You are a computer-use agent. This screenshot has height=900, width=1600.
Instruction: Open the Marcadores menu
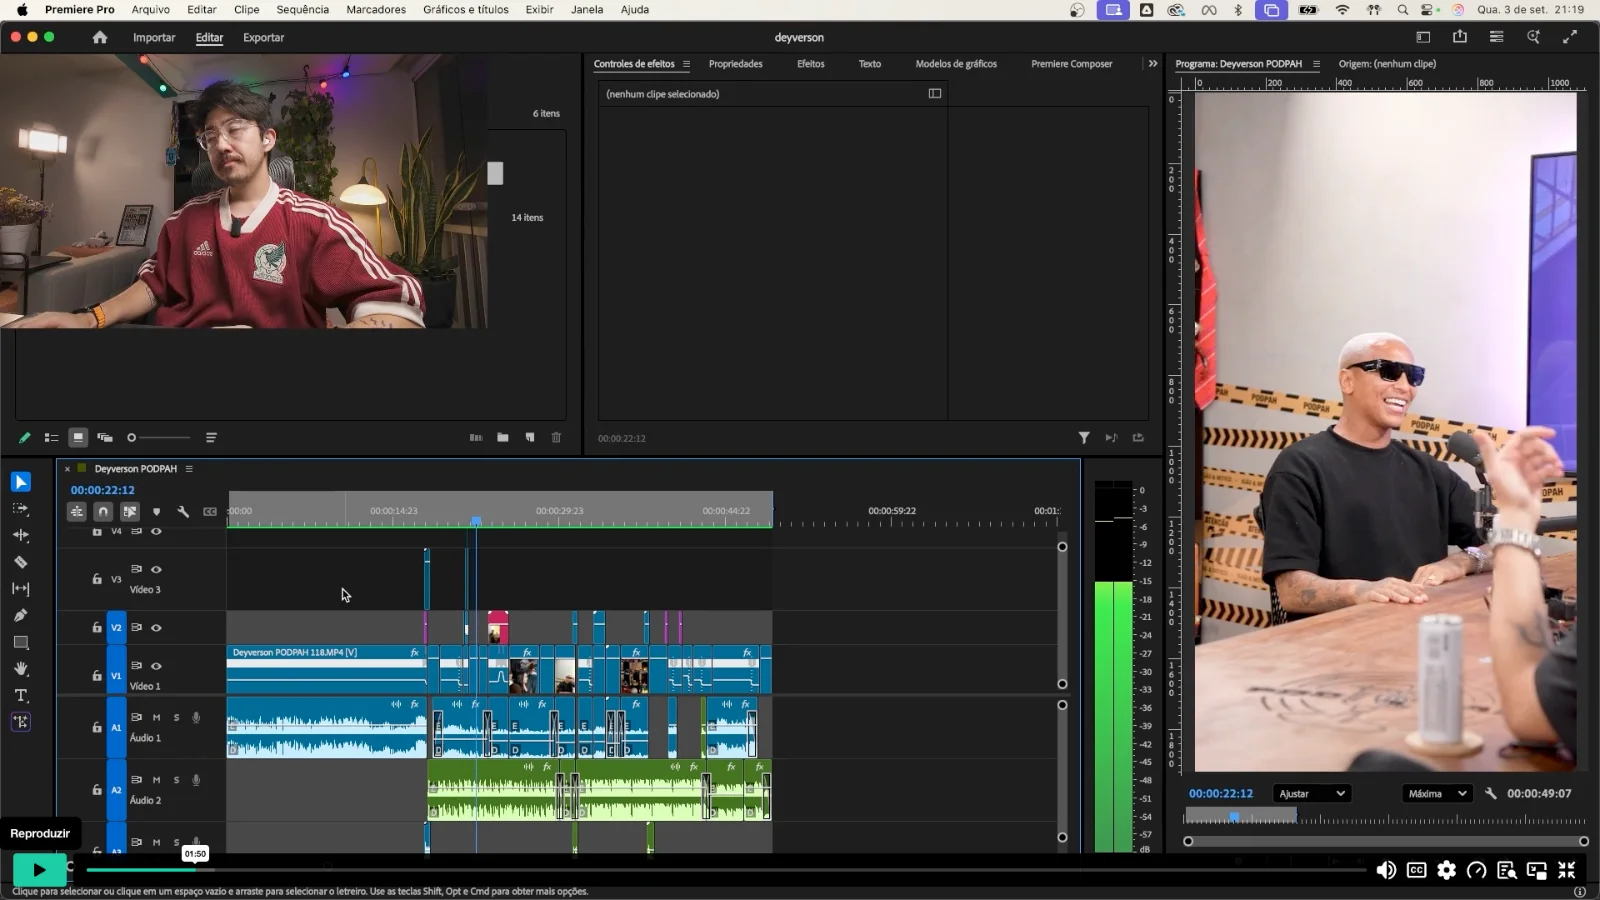pos(376,9)
